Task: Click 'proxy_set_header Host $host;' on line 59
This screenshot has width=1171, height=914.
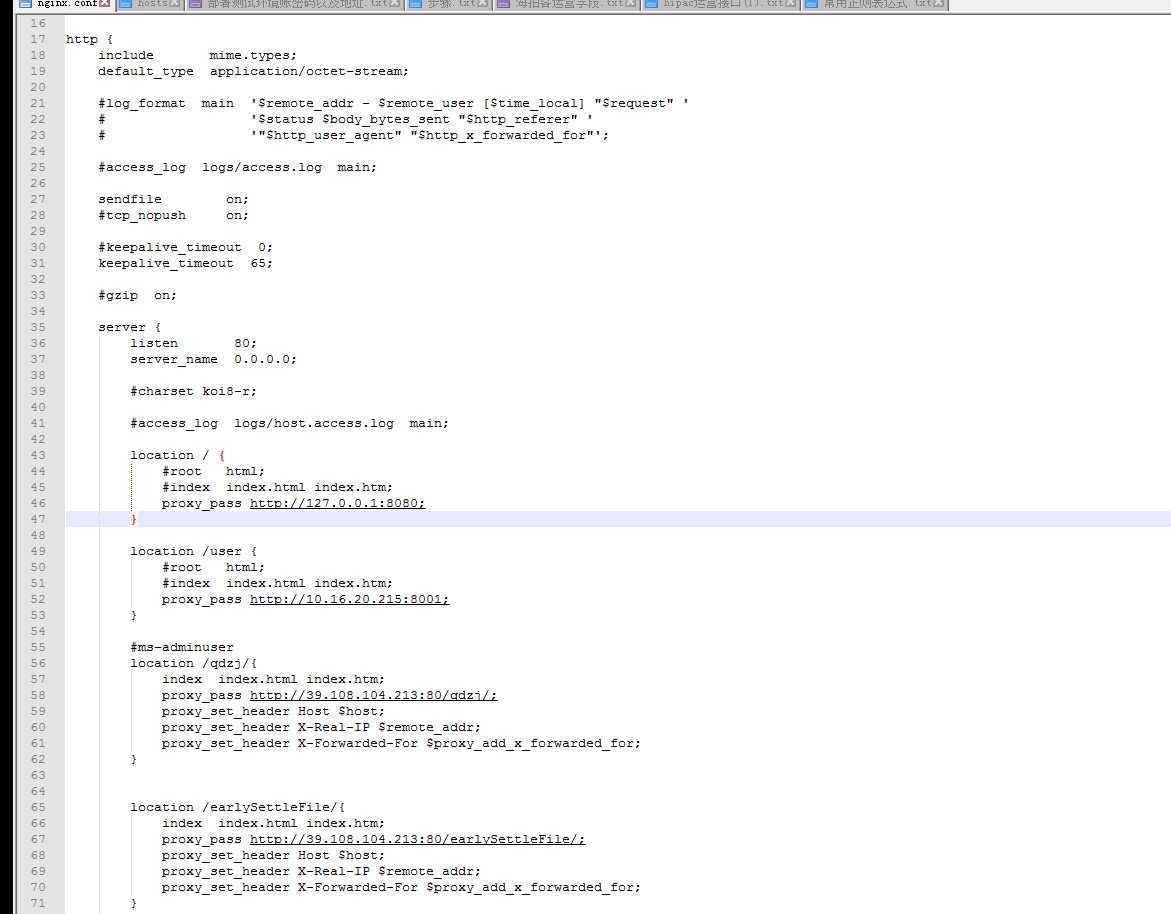Action: pyautogui.click(x=273, y=711)
